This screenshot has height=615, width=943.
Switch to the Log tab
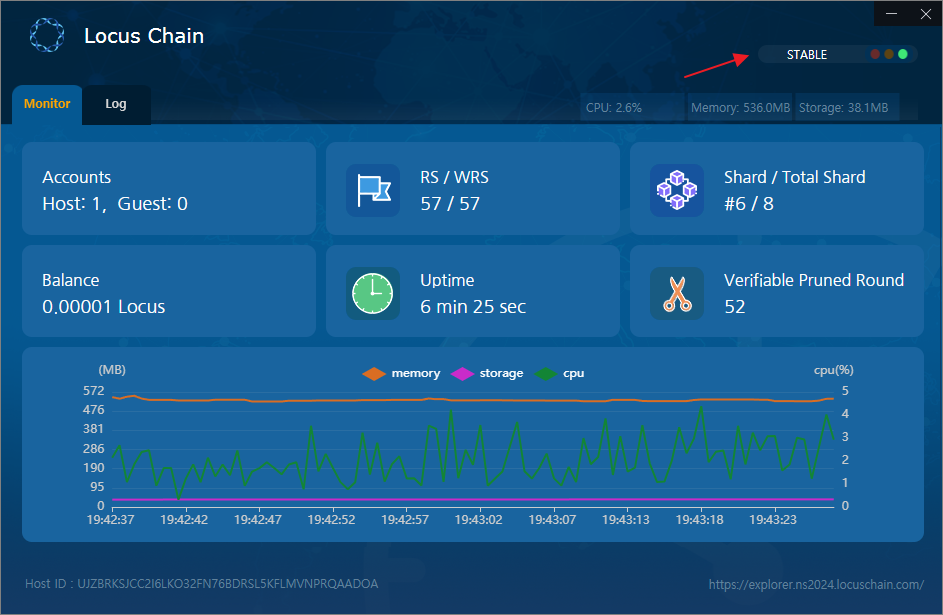coord(116,104)
